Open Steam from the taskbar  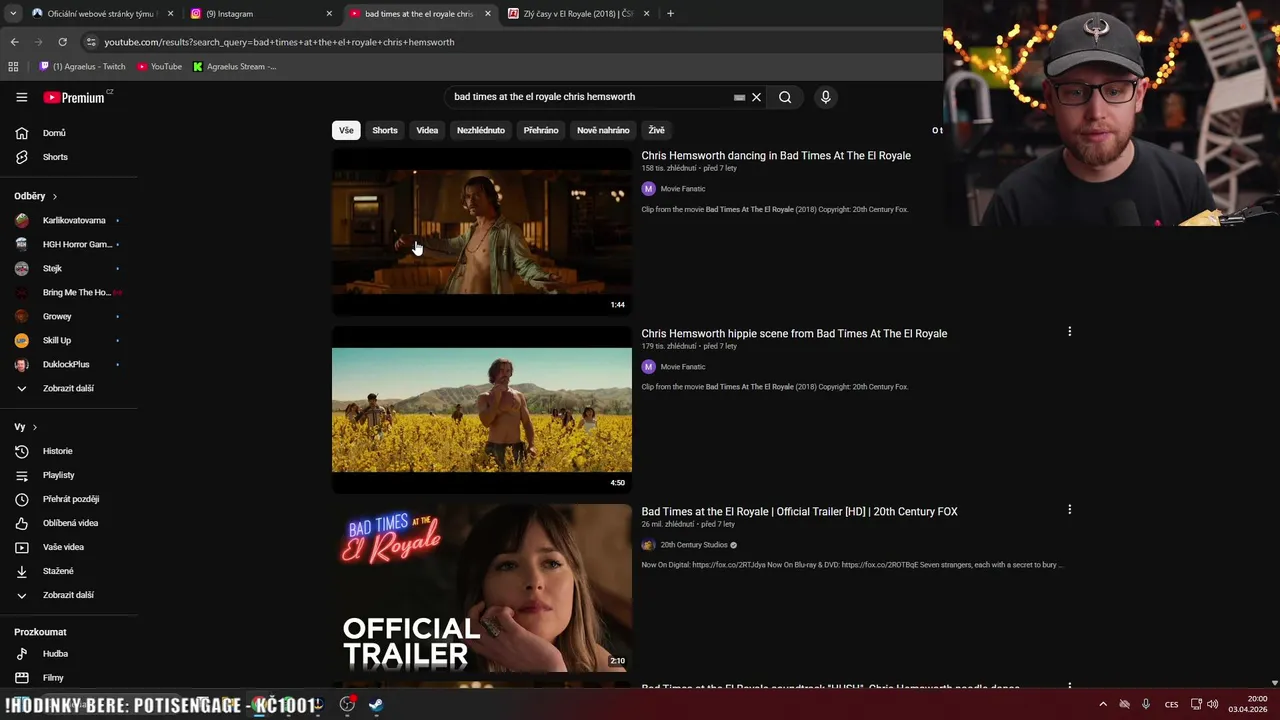(375, 704)
